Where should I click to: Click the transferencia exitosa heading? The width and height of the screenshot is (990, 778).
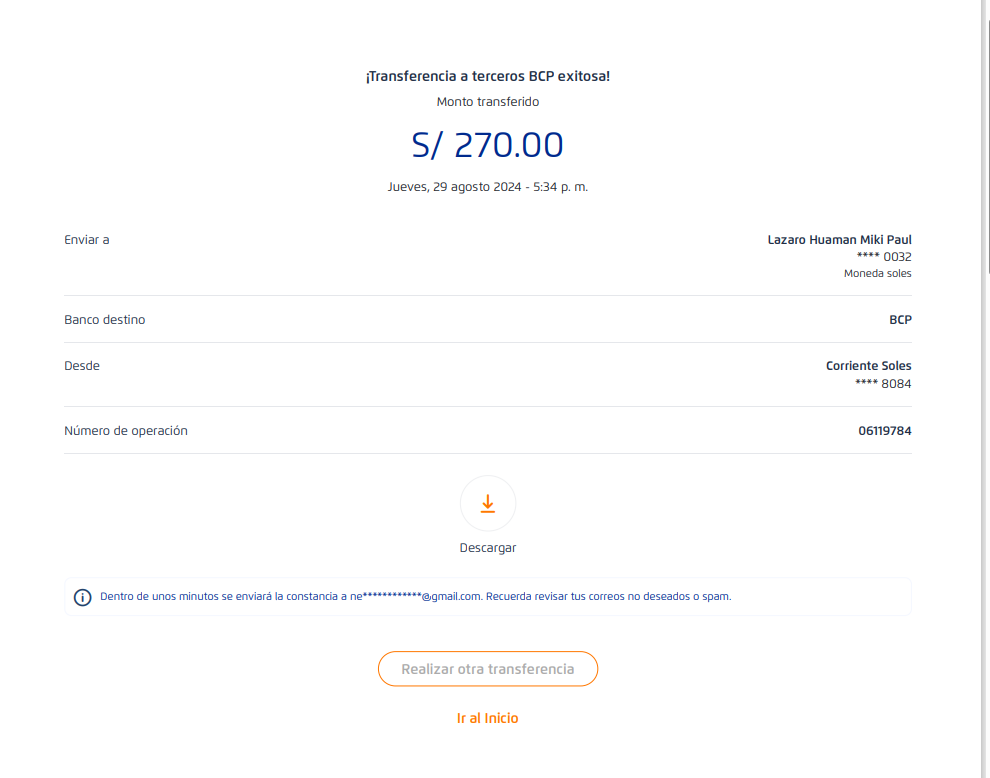pos(488,76)
